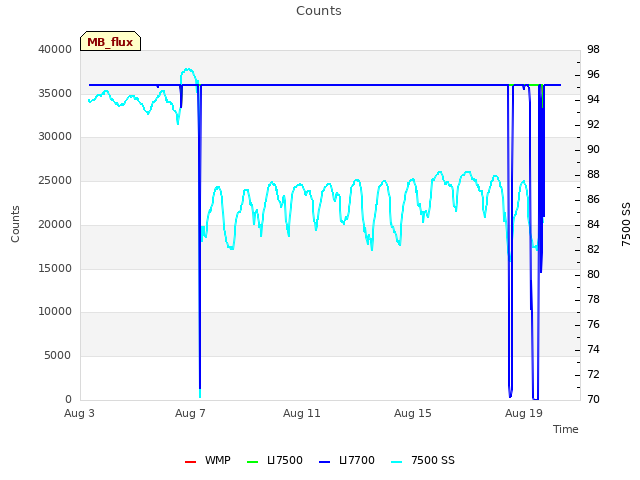Screen dimensions: 640x480
Task: Click the 20000 left axis value
Action: 55,224
